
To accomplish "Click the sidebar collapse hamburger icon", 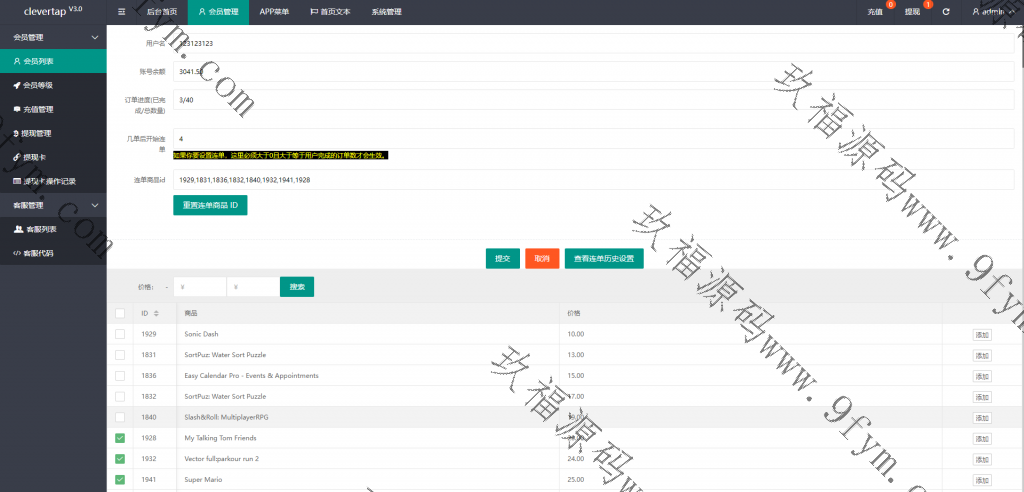I will coord(121,12).
